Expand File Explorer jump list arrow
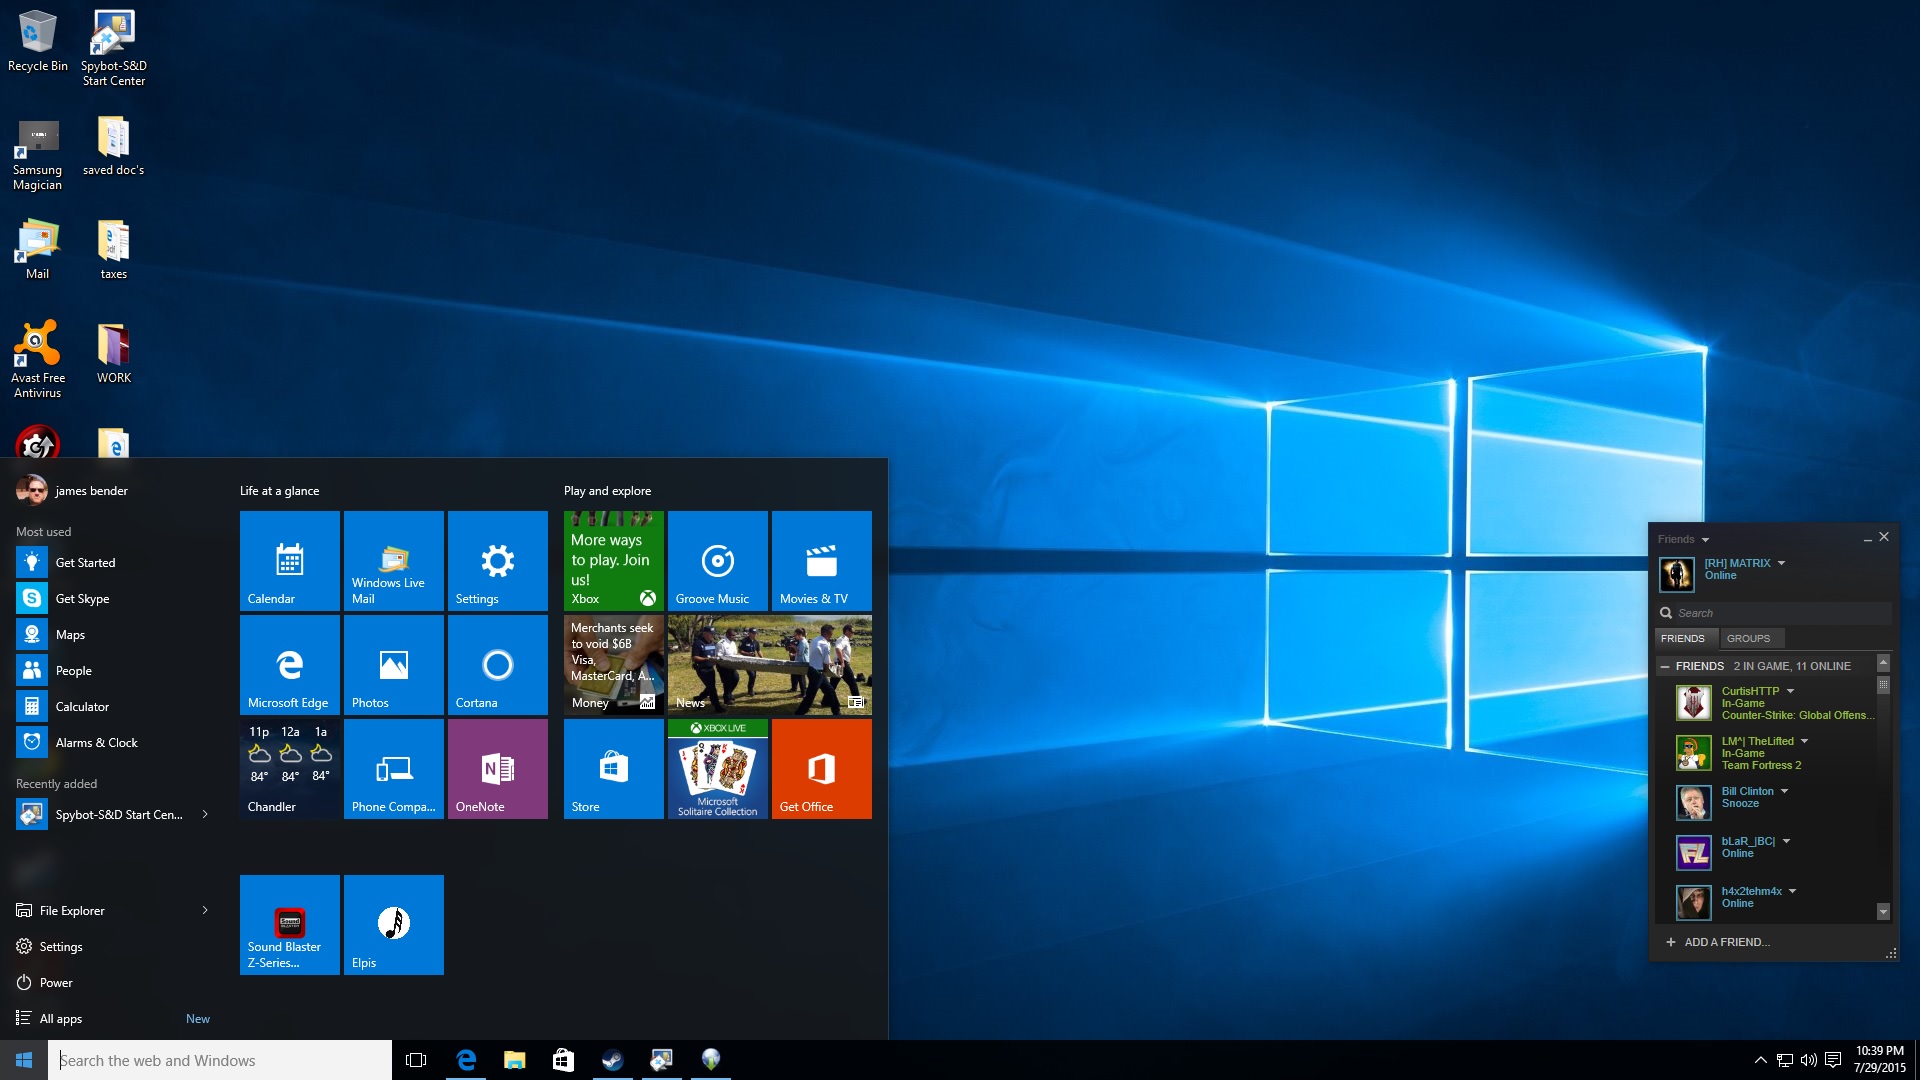The height and width of the screenshot is (1080, 1920). 205,910
